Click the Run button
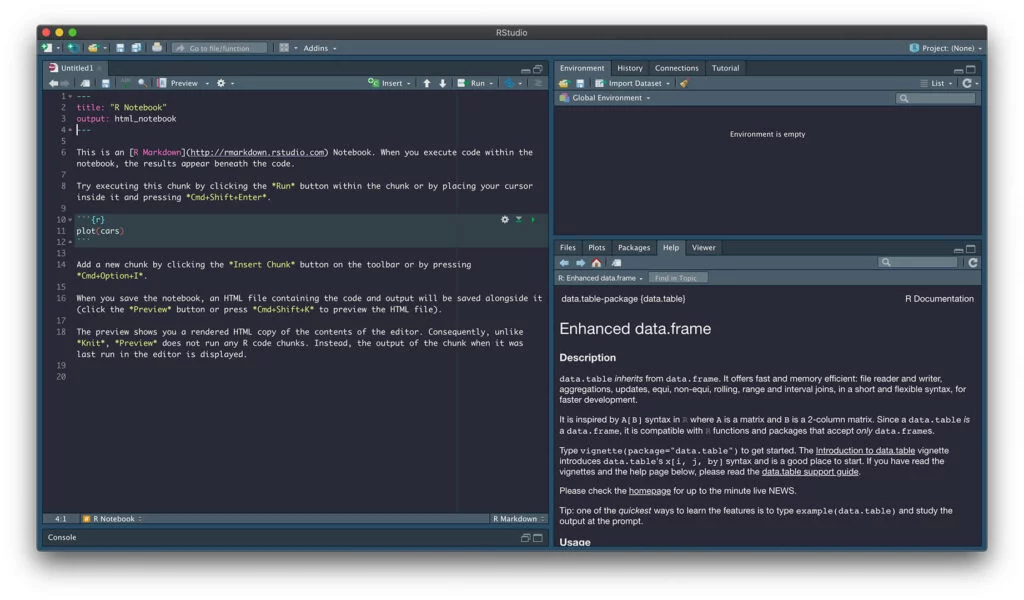Viewport: 1024px width, 600px height. point(472,83)
